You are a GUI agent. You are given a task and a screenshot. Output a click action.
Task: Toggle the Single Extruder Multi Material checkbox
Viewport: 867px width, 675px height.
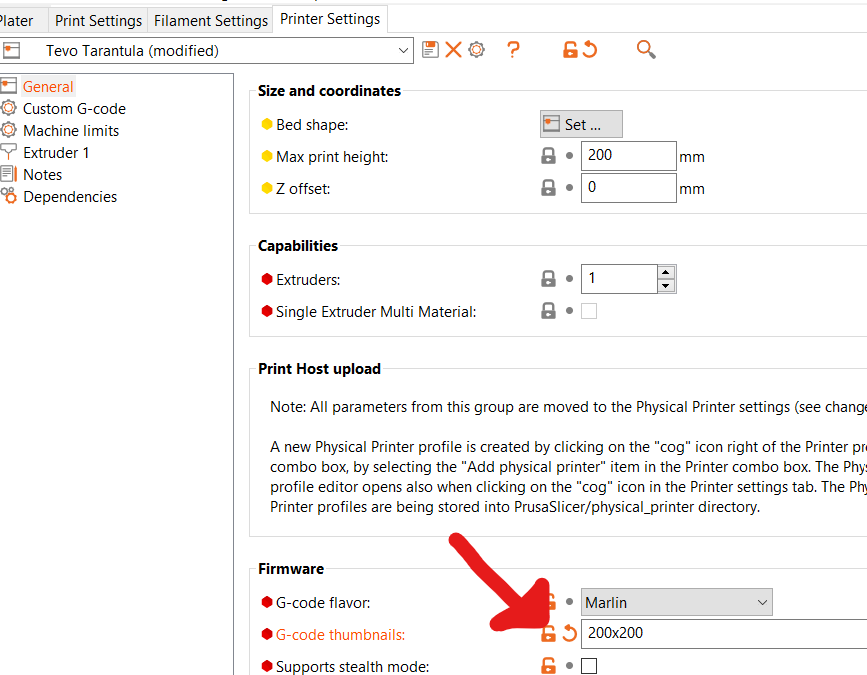[589, 311]
